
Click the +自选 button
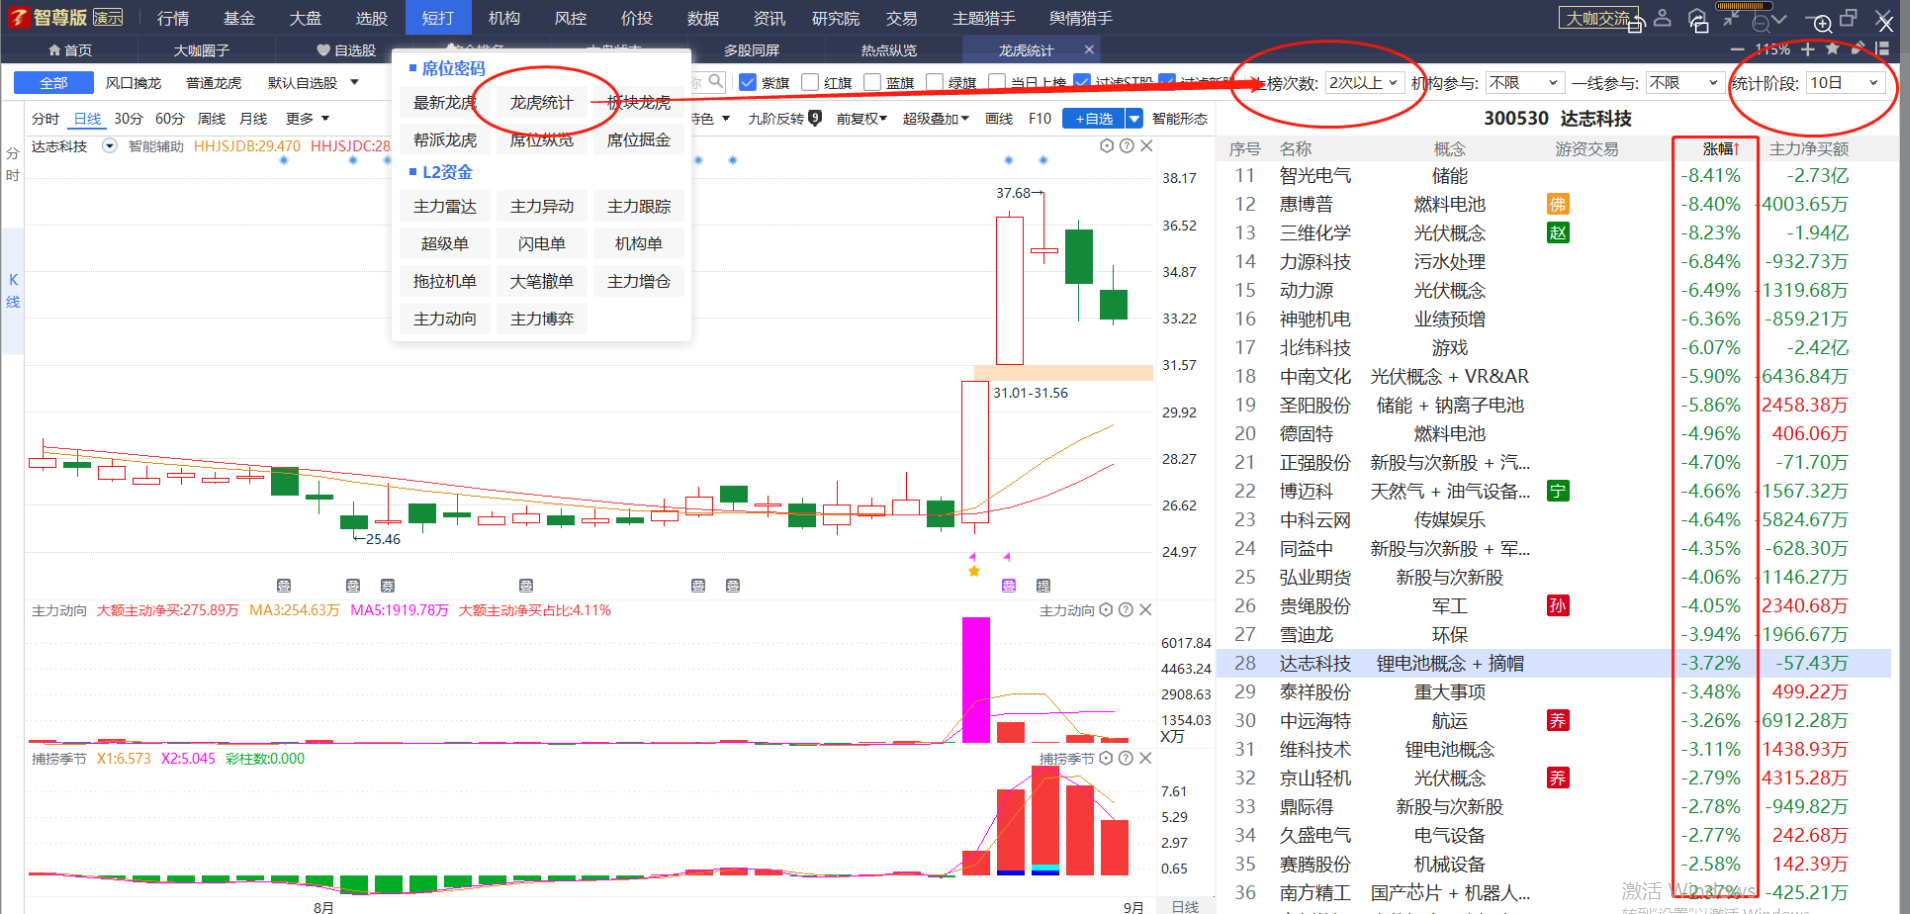tap(1094, 119)
